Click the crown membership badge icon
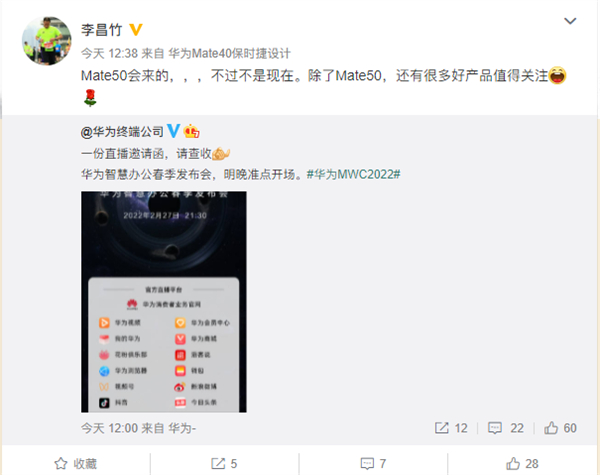Viewport: 600px width, 475px height. [191, 131]
